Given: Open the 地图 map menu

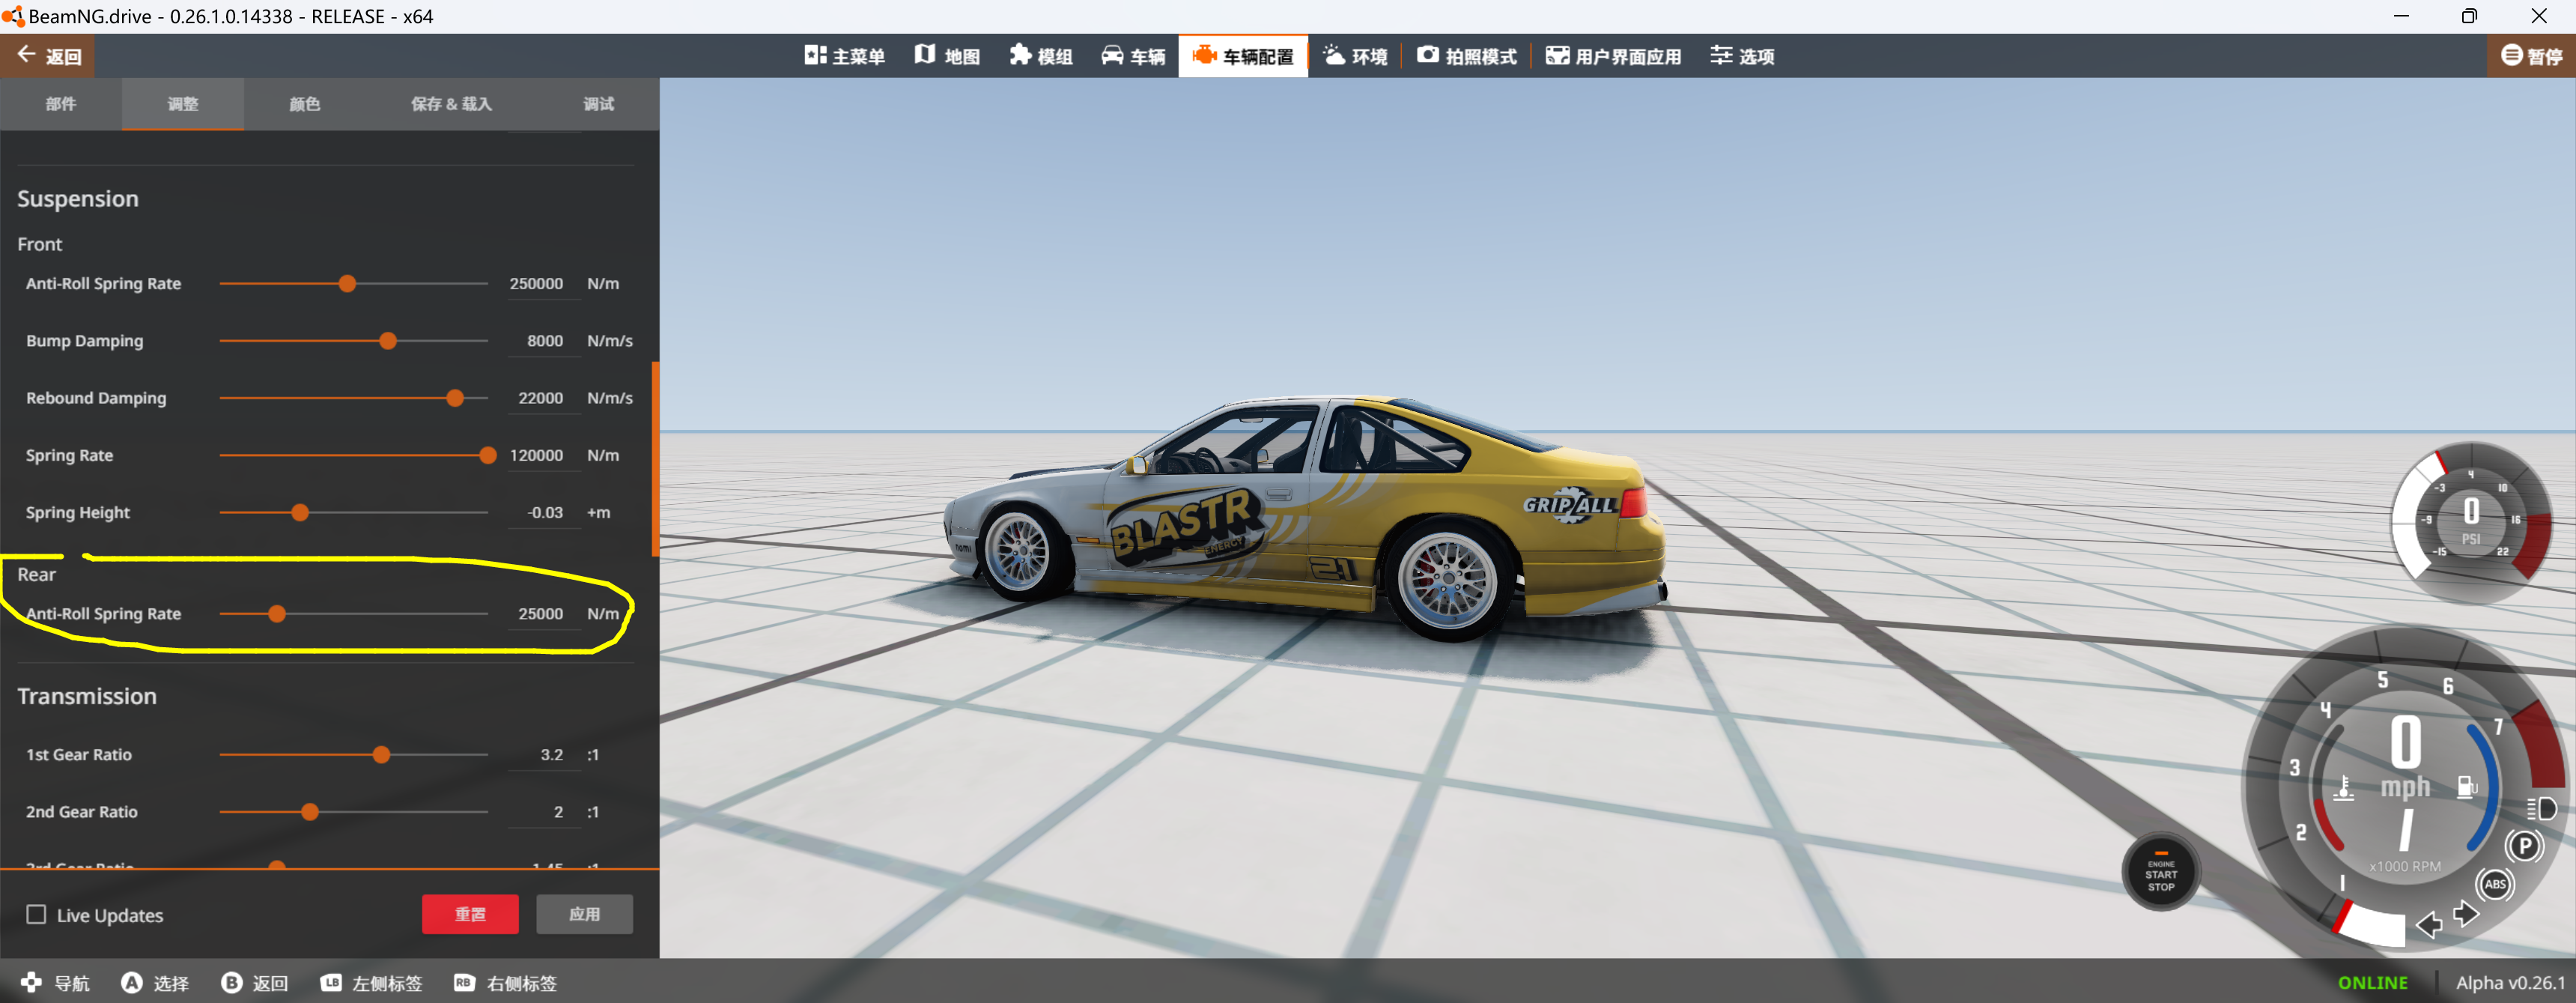Looking at the screenshot, I should (x=947, y=56).
